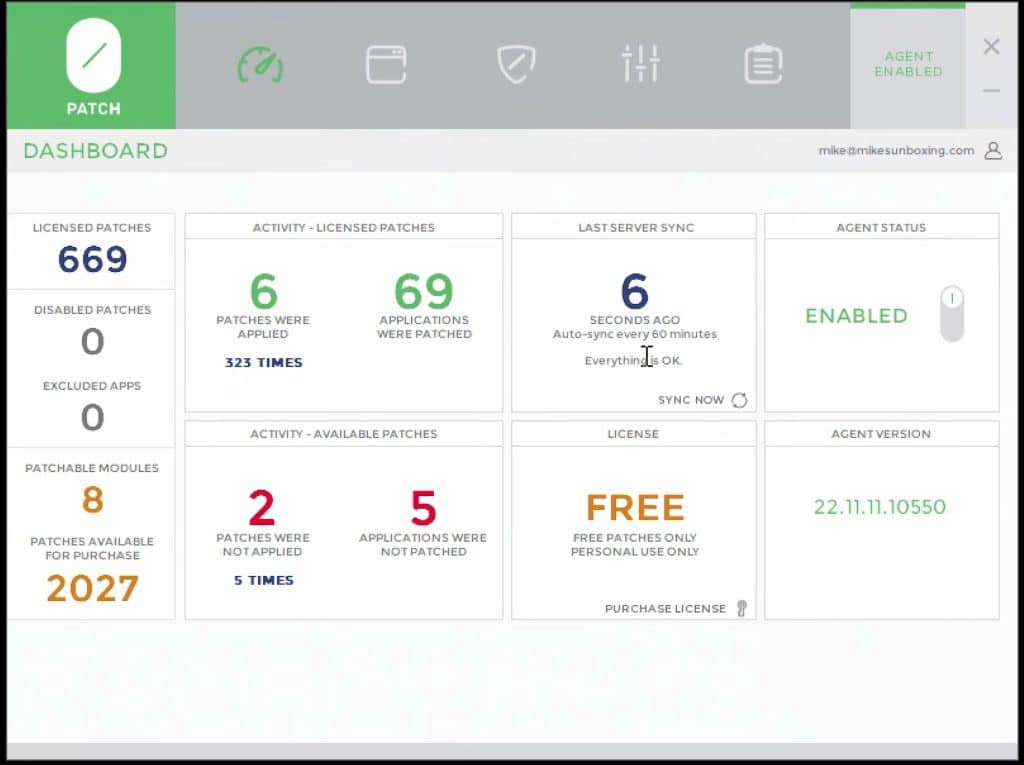Click the Sync Now link

(690, 400)
